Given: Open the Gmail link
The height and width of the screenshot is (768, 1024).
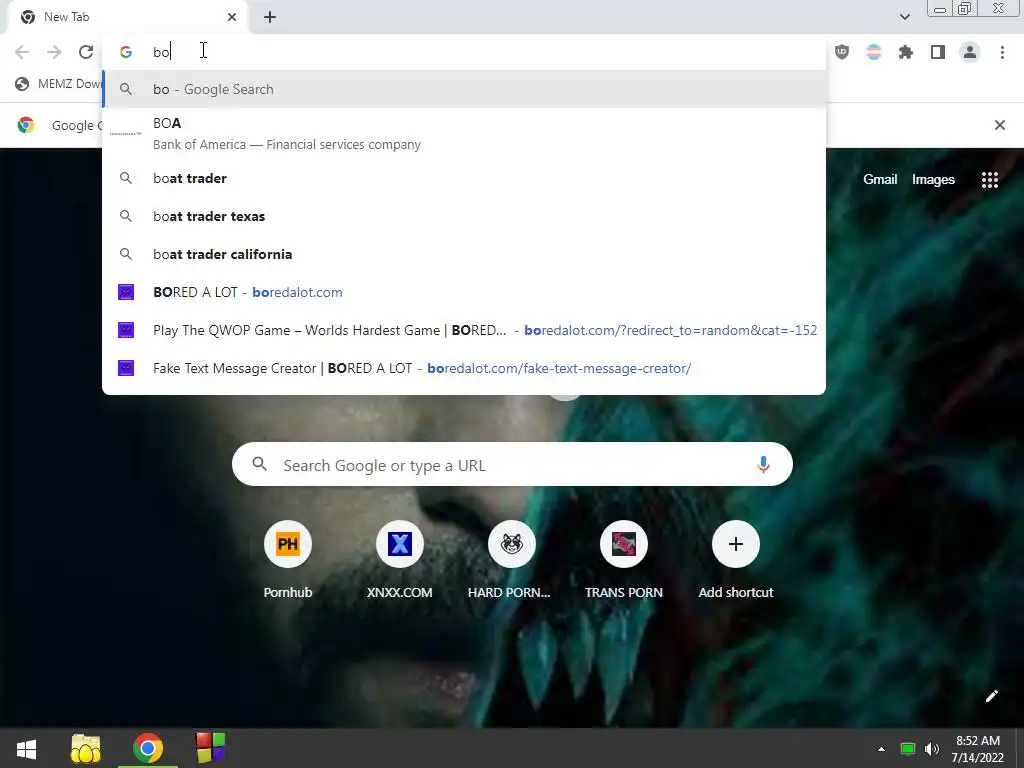Looking at the screenshot, I should pyautogui.click(x=880, y=180).
